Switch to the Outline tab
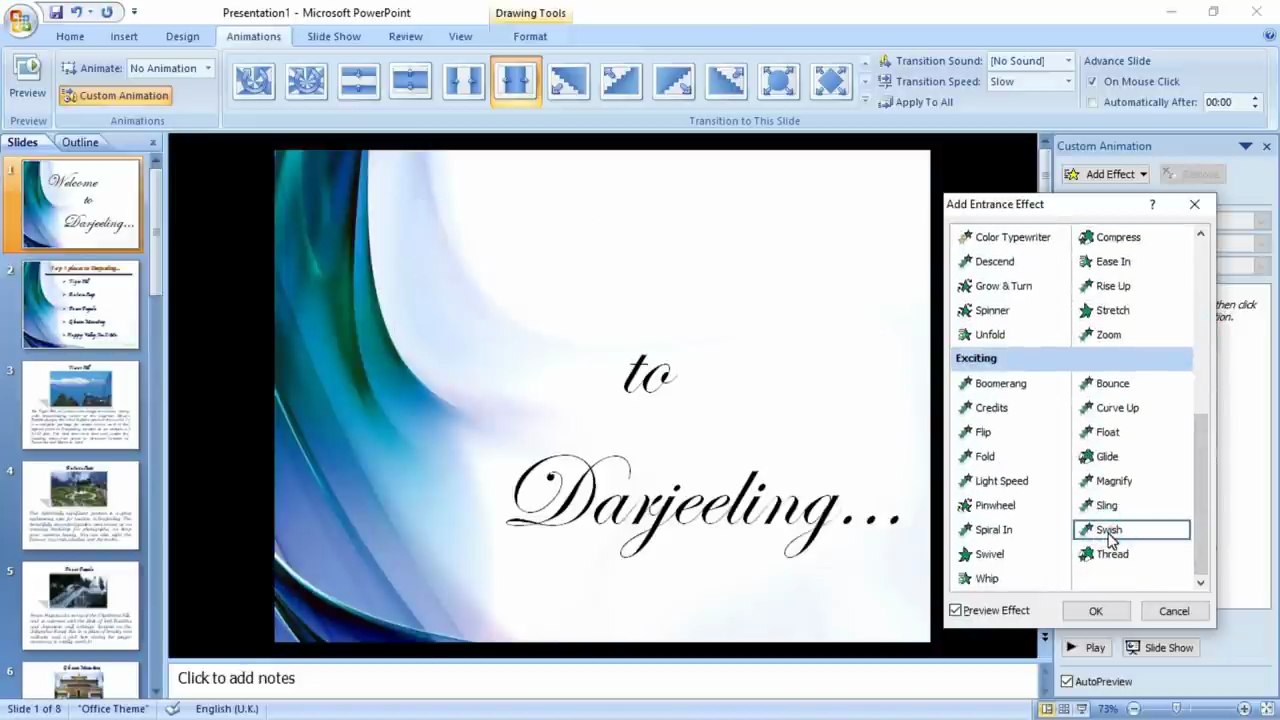The width and height of the screenshot is (1280, 720). [x=80, y=143]
